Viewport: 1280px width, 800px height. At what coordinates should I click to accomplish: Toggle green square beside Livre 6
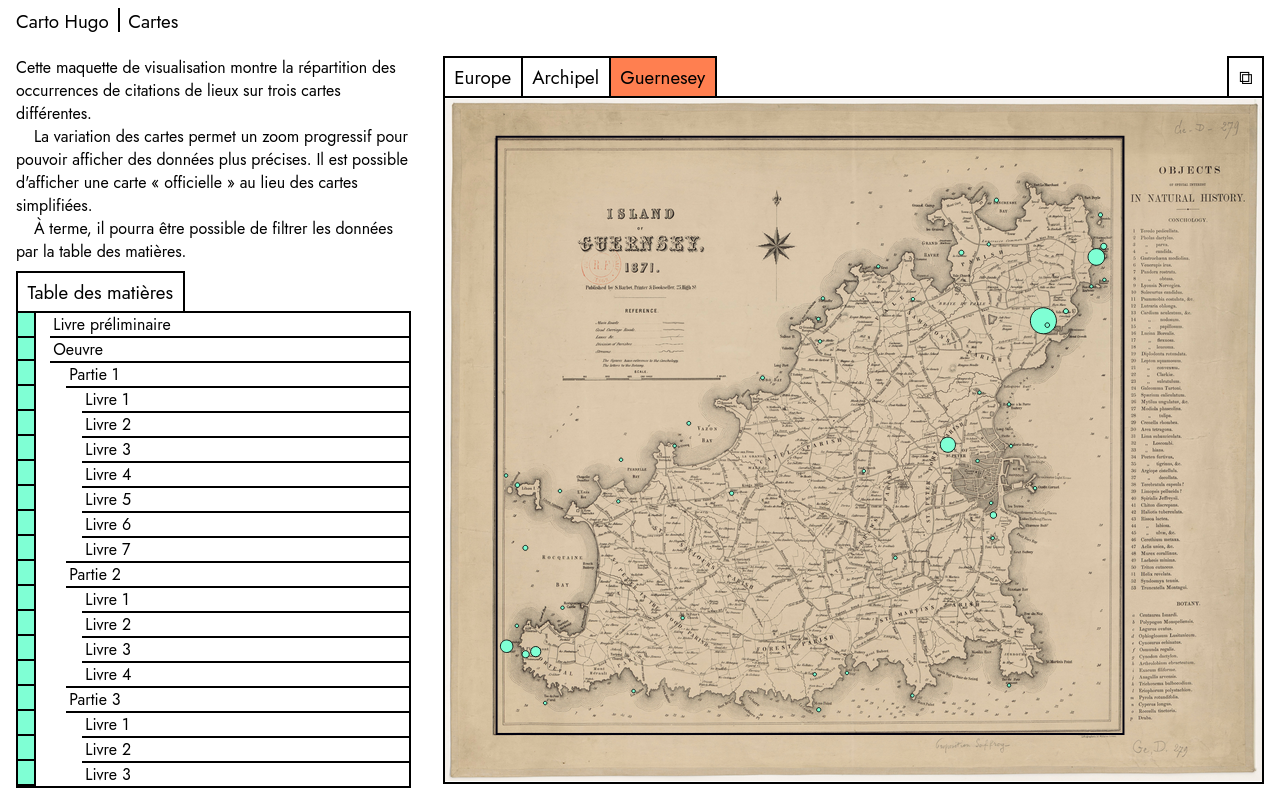26,524
